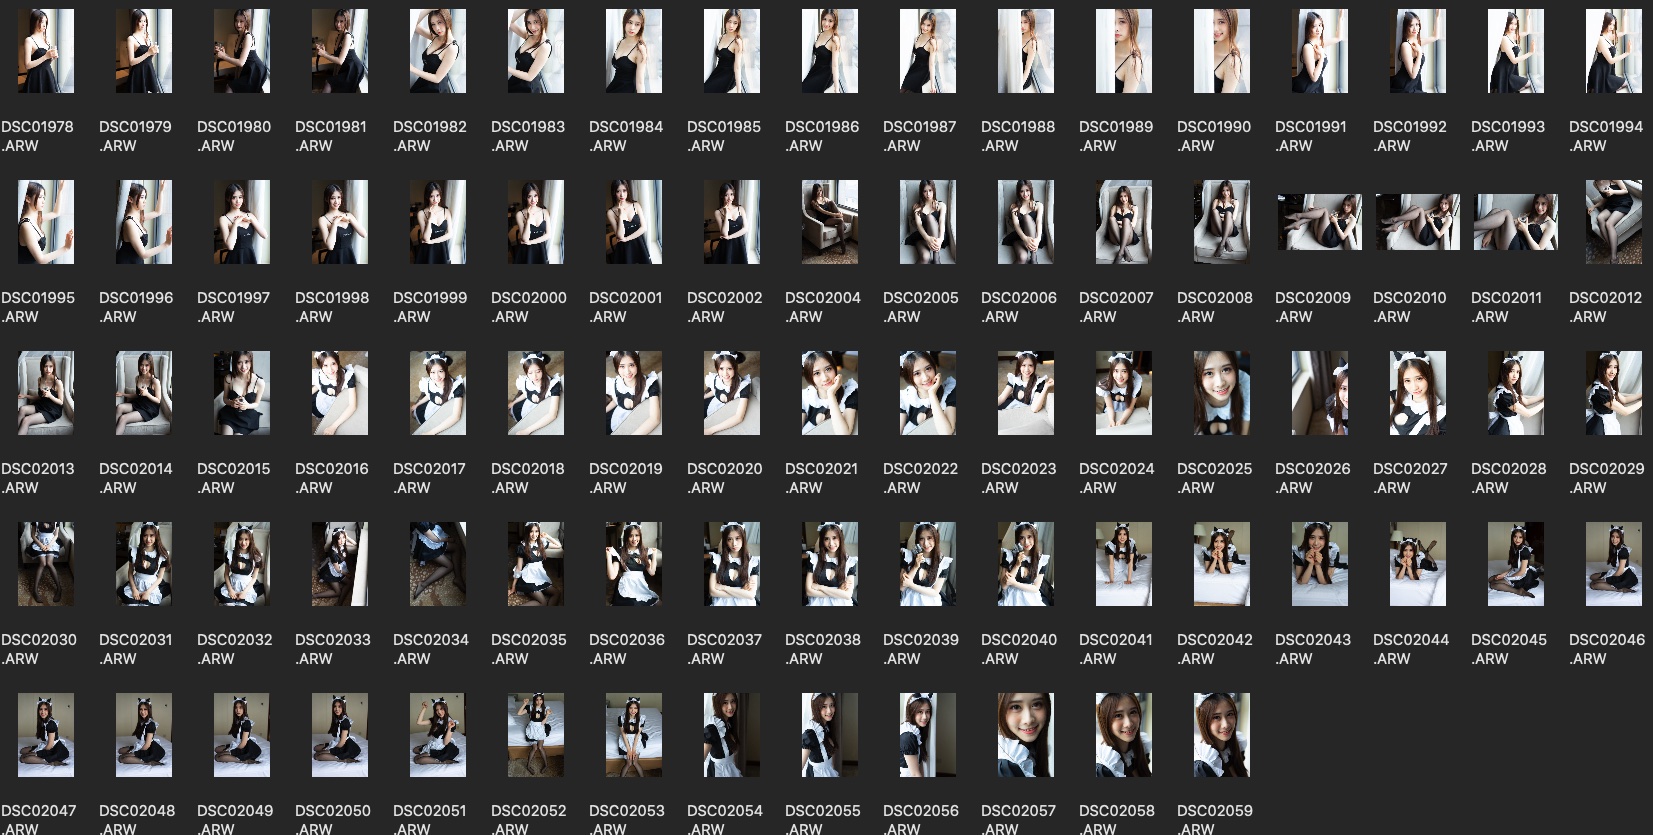Image resolution: width=1653 pixels, height=835 pixels.
Task: Click the DSC02015.ARW thumbnail
Action: tap(242, 393)
